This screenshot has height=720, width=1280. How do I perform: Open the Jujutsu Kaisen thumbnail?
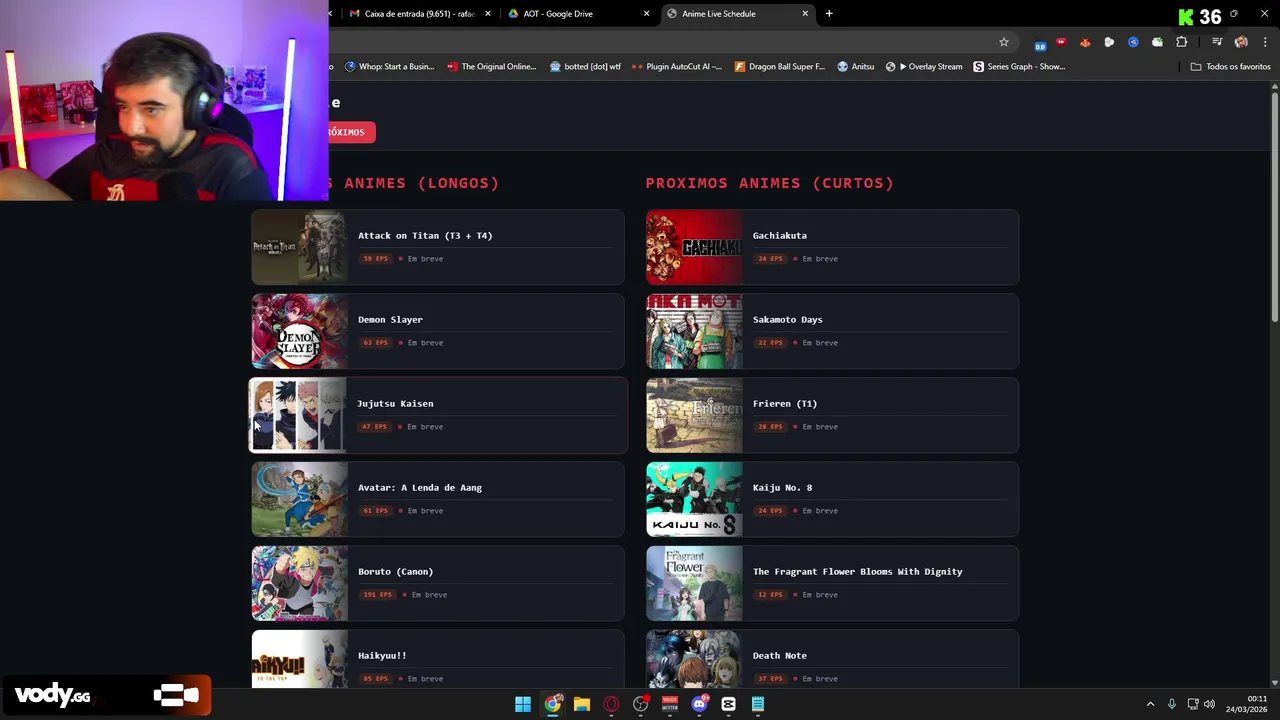pyautogui.click(x=297, y=415)
